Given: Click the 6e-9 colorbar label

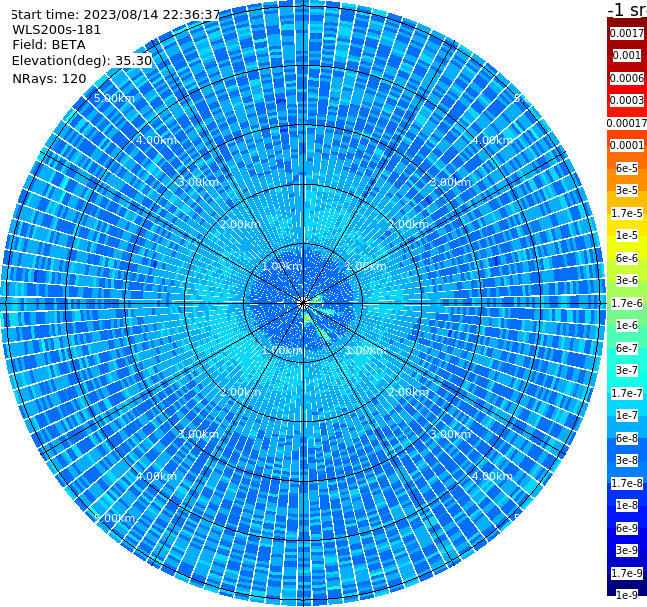Looking at the screenshot, I should (x=627, y=528).
